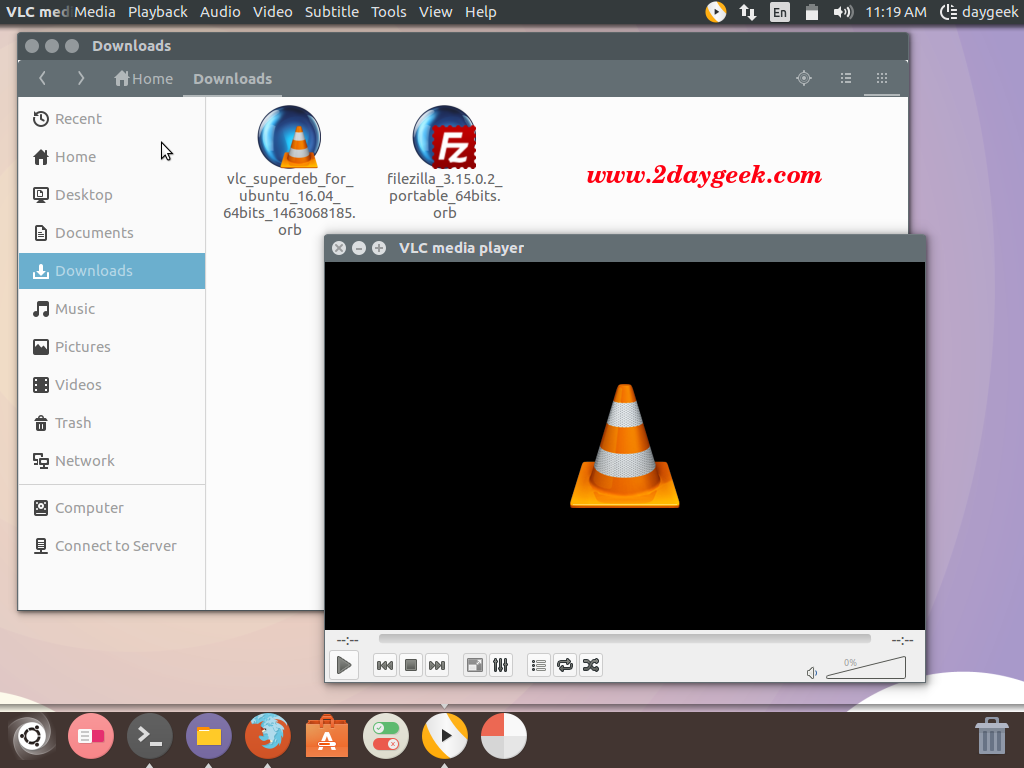This screenshot has width=1024, height=768.
Task: Adjust the VLC volume slider
Action: click(x=866, y=668)
